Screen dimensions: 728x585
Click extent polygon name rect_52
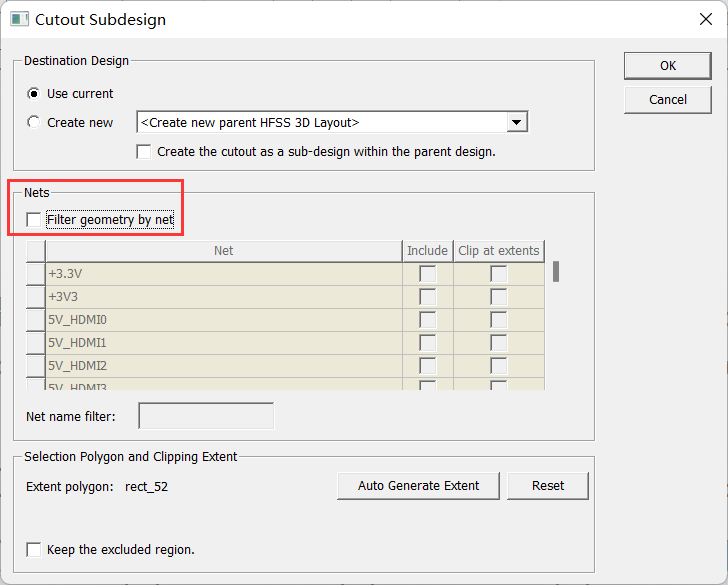[x=146, y=487]
